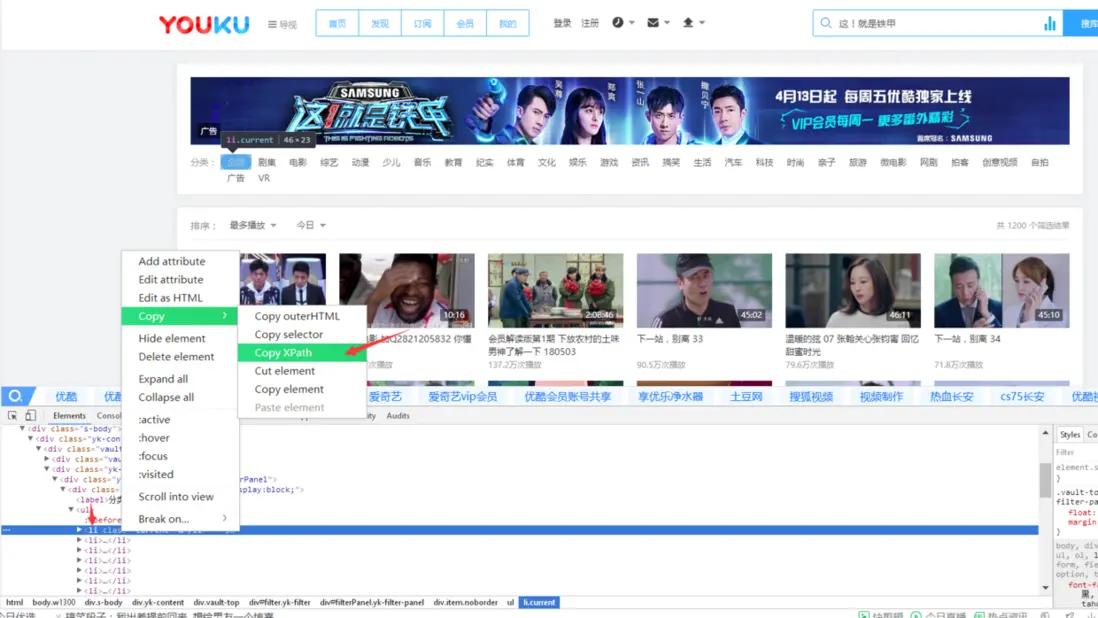Image resolution: width=1098 pixels, height=618 pixels.
Task: Click the YOUKU logo
Action: [204, 24]
